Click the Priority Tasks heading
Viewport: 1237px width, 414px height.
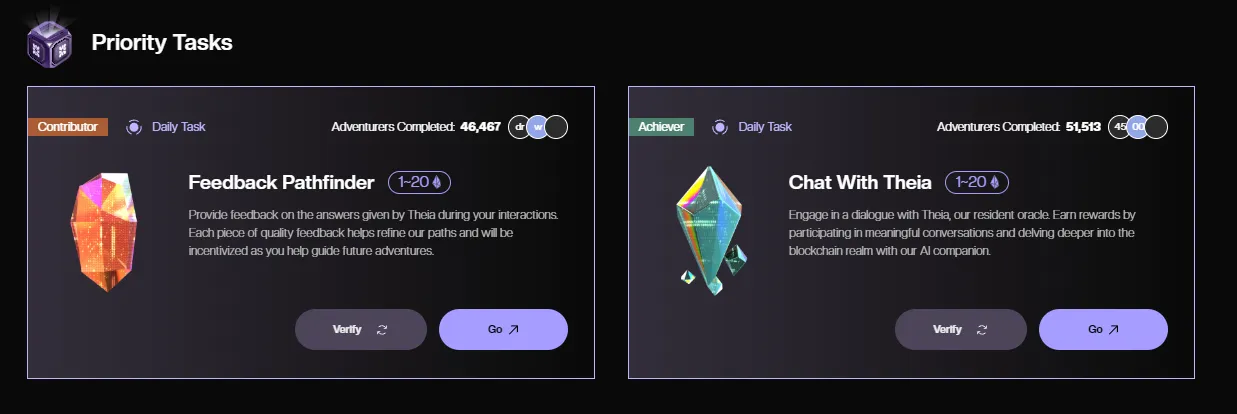[162, 43]
